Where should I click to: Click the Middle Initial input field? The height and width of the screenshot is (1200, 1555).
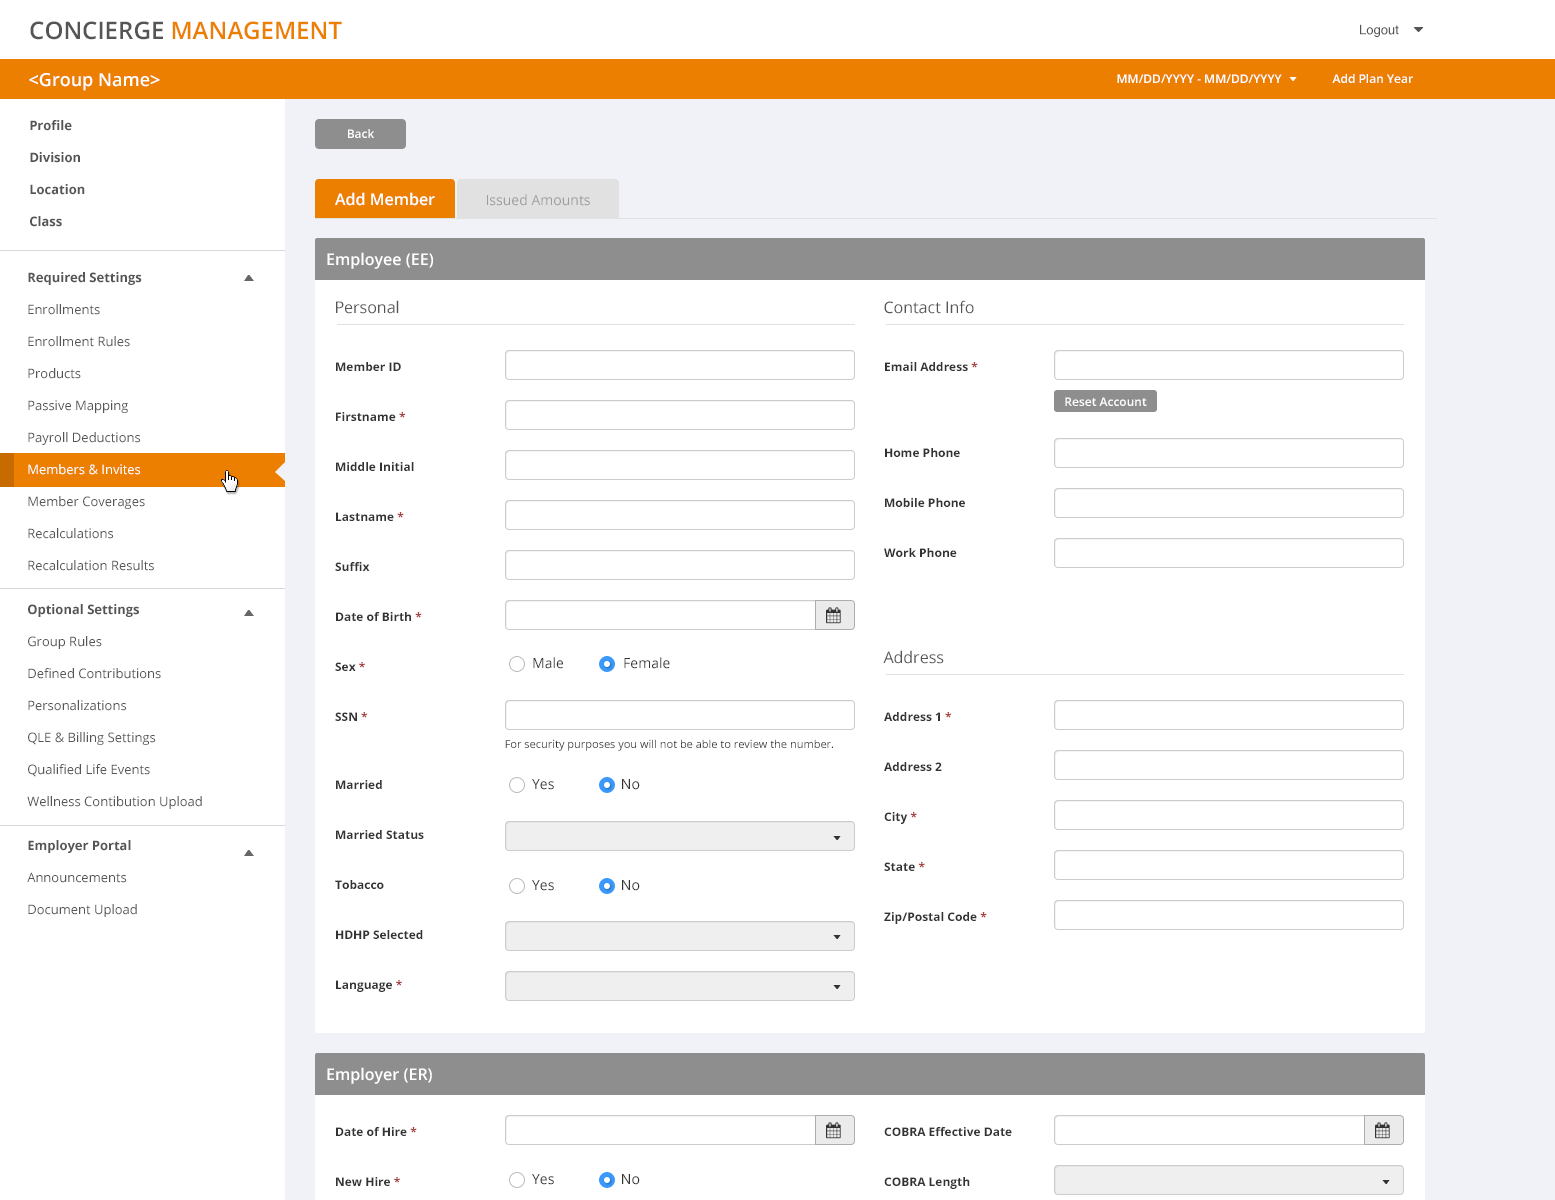tap(680, 465)
